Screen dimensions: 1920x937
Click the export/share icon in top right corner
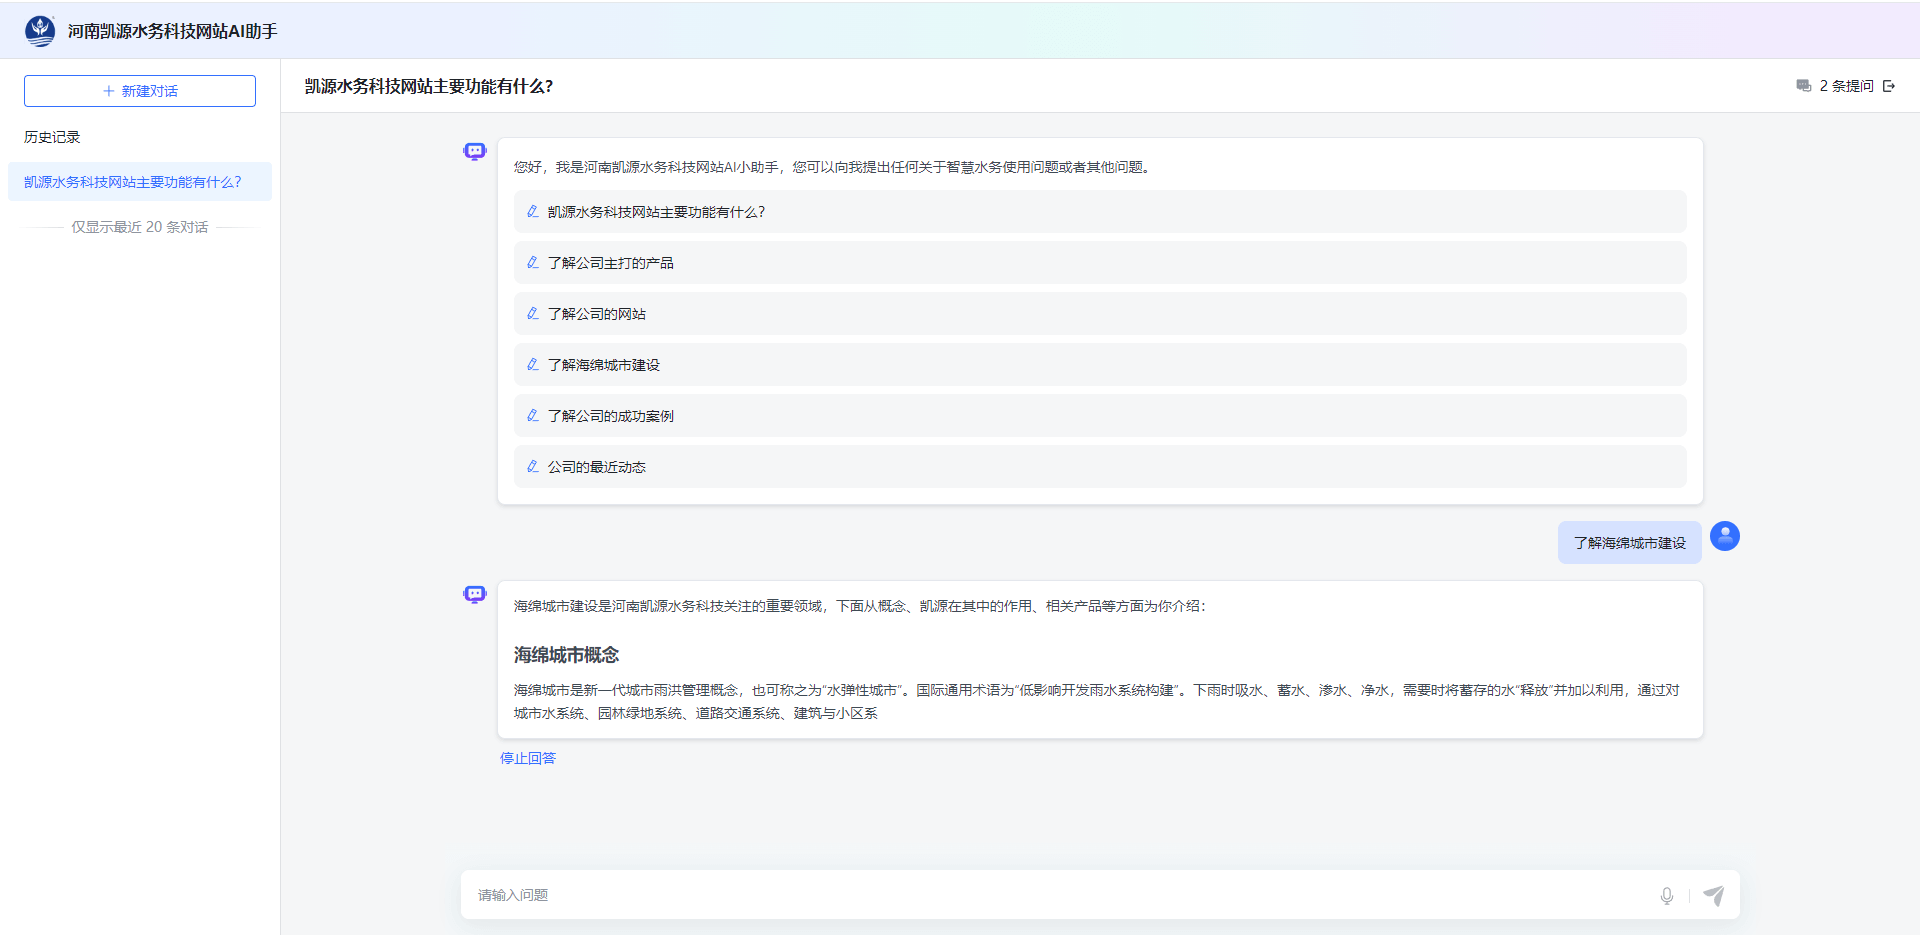click(1890, 86)
